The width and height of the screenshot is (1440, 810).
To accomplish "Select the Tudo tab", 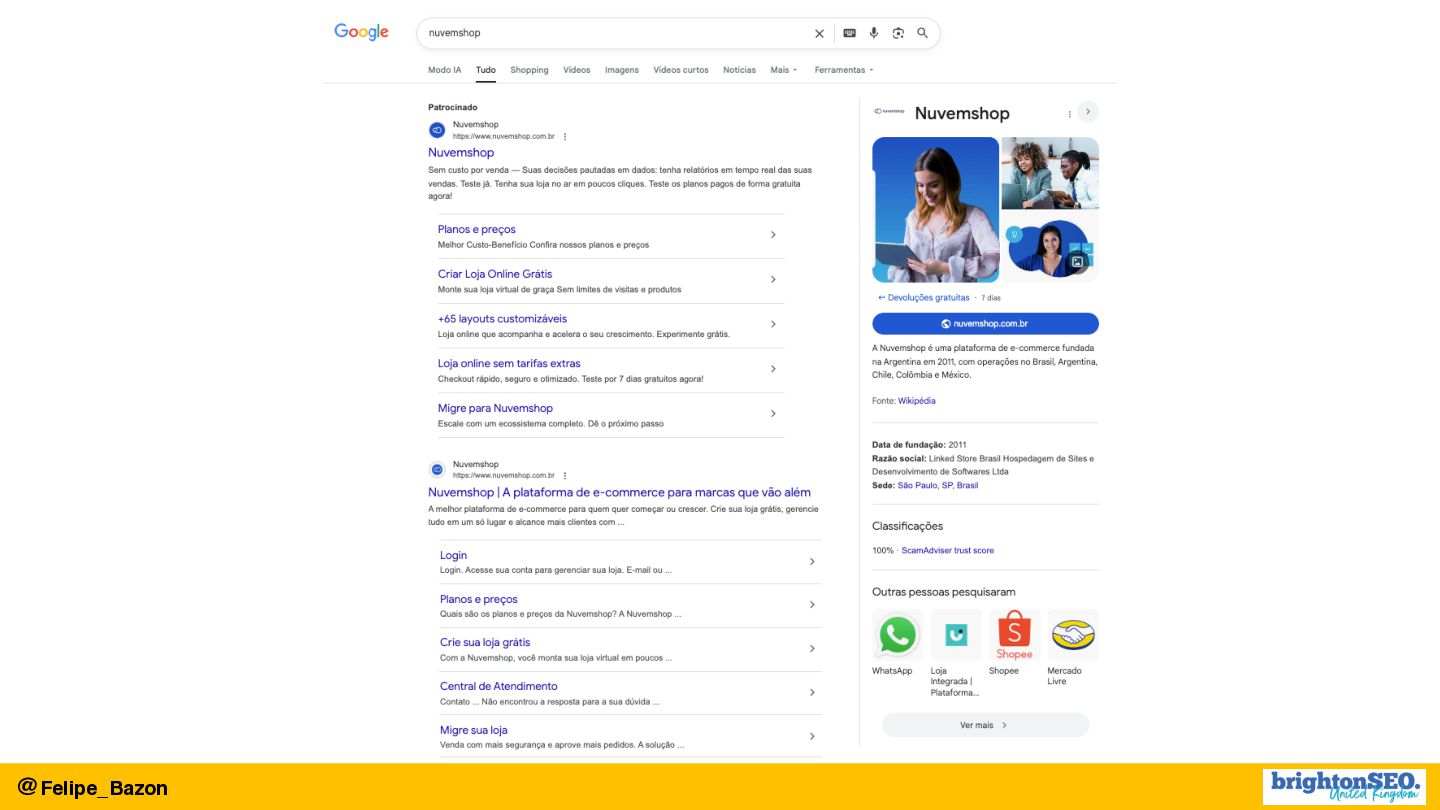I will [x=486, y=70].
